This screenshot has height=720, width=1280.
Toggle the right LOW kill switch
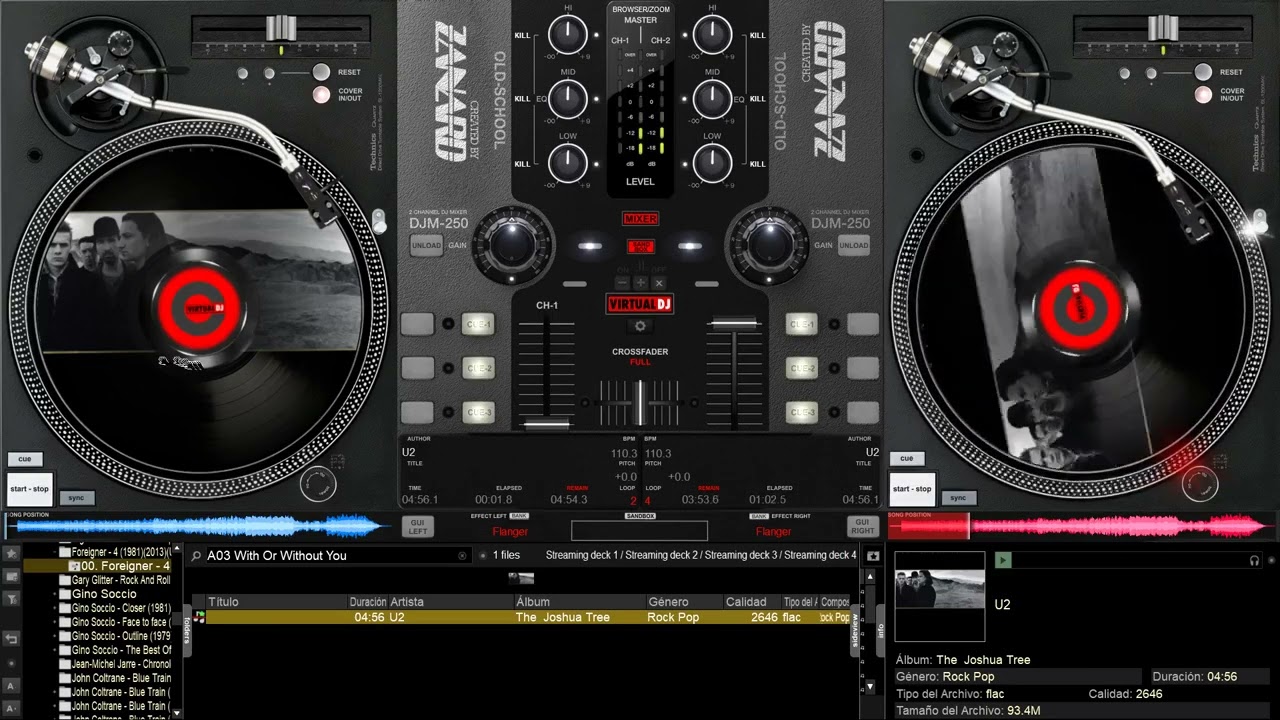click(757, 163)
